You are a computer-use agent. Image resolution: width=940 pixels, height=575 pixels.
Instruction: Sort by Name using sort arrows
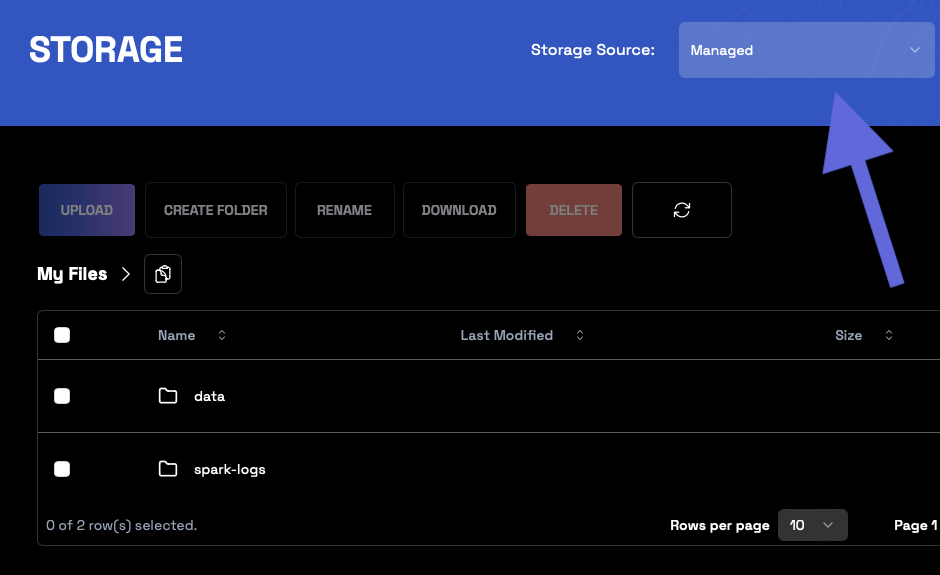click(222, 335)
